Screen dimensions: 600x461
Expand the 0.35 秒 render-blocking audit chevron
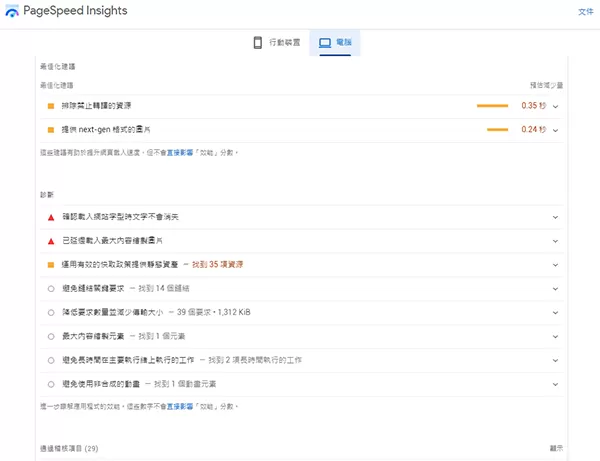pos(555,105)
